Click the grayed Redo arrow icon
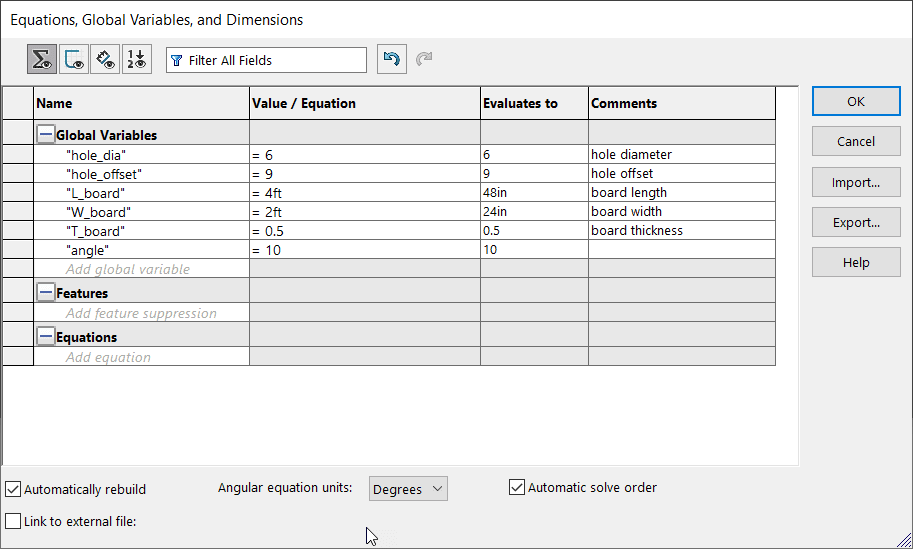Image resolution: width=913 pixels, height=549 pixels. [424, 59]
